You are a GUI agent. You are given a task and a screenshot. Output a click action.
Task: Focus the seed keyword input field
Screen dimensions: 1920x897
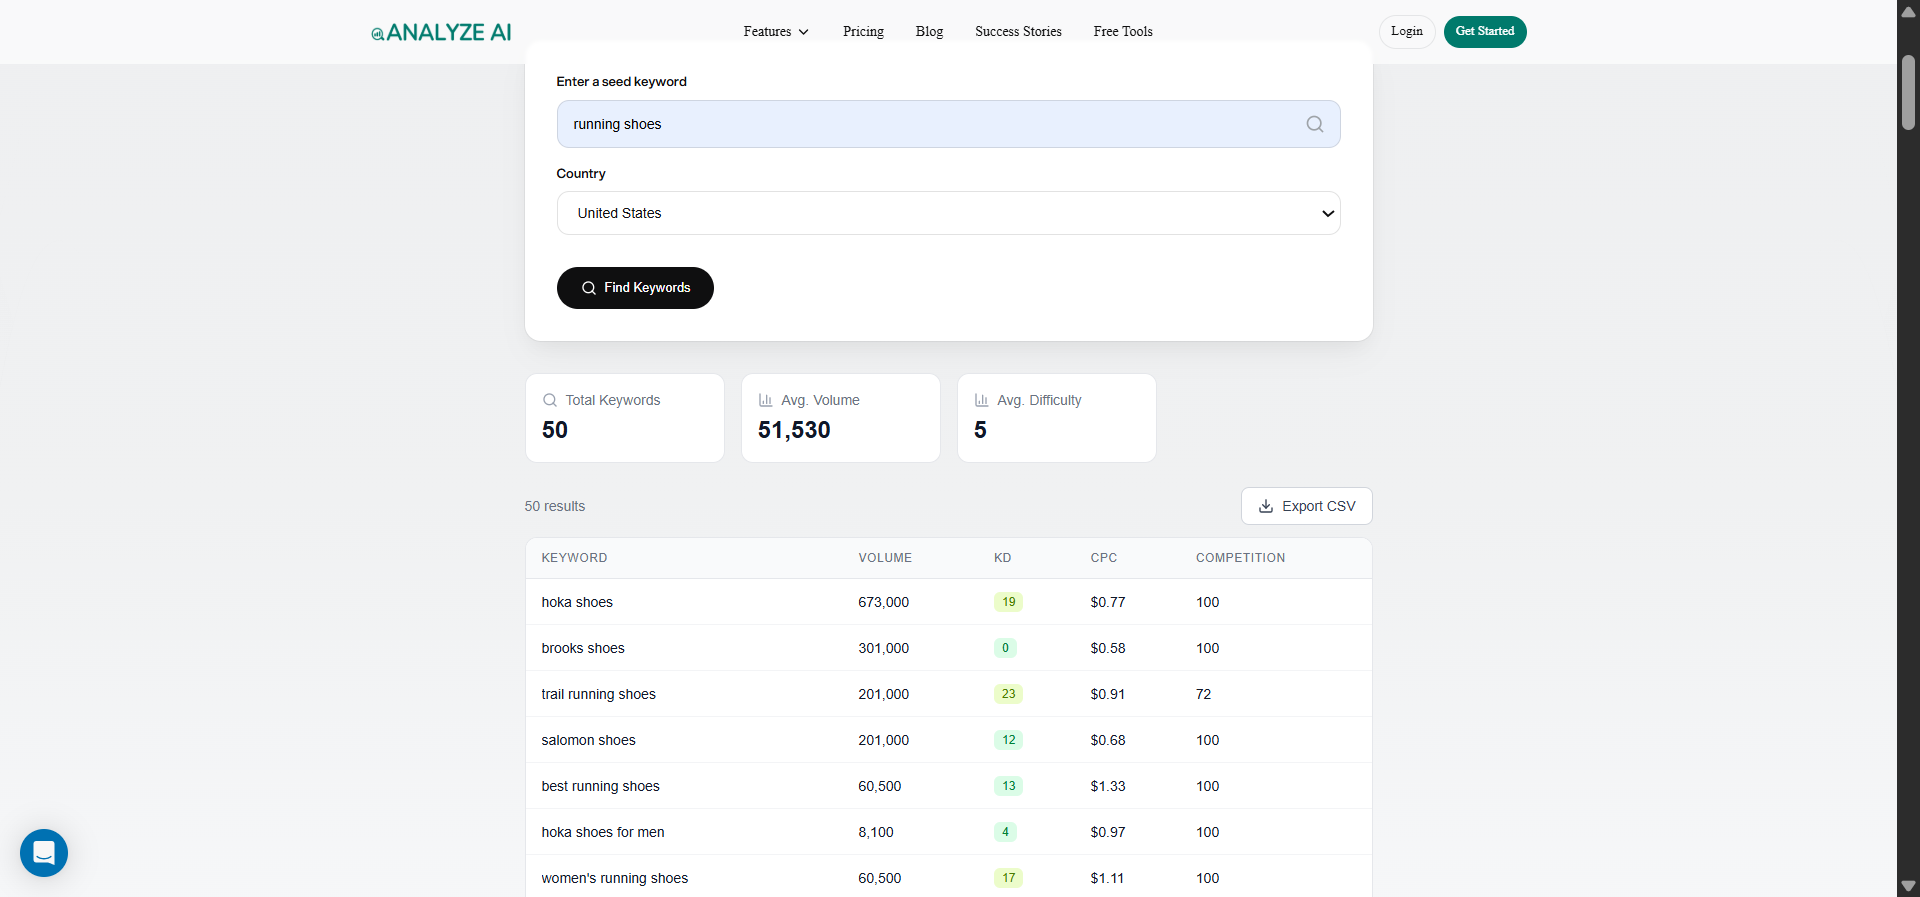coord(948,124)
